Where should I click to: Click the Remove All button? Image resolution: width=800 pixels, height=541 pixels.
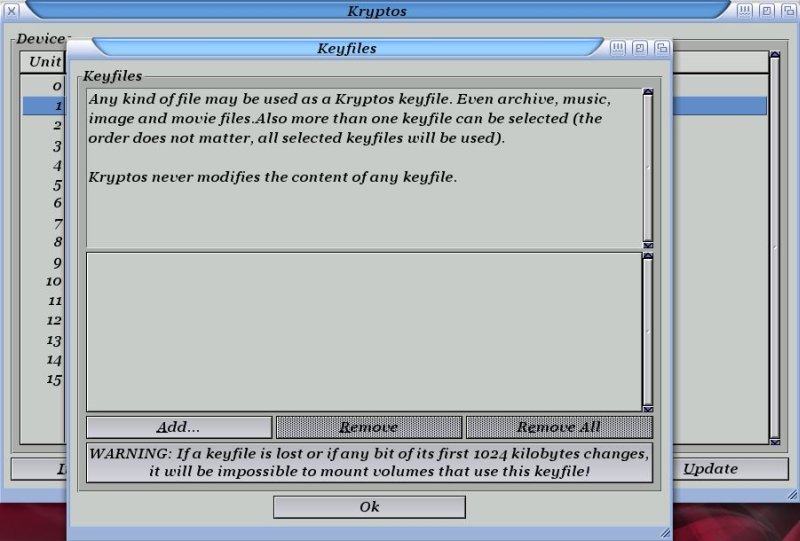click(559, 427)
